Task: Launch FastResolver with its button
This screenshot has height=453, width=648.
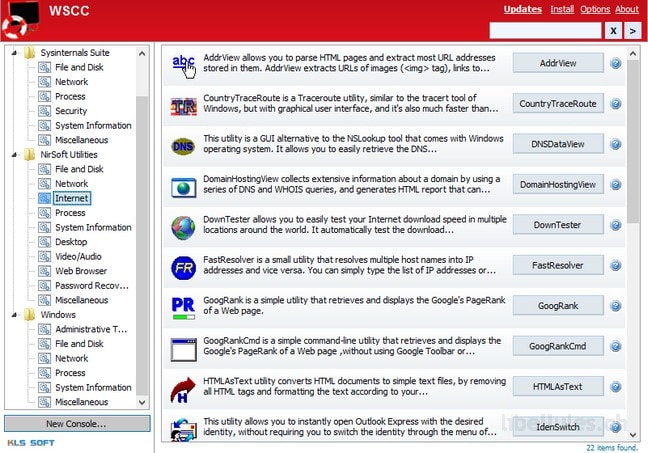Action: pyautogui.click(x=558, y=265)
